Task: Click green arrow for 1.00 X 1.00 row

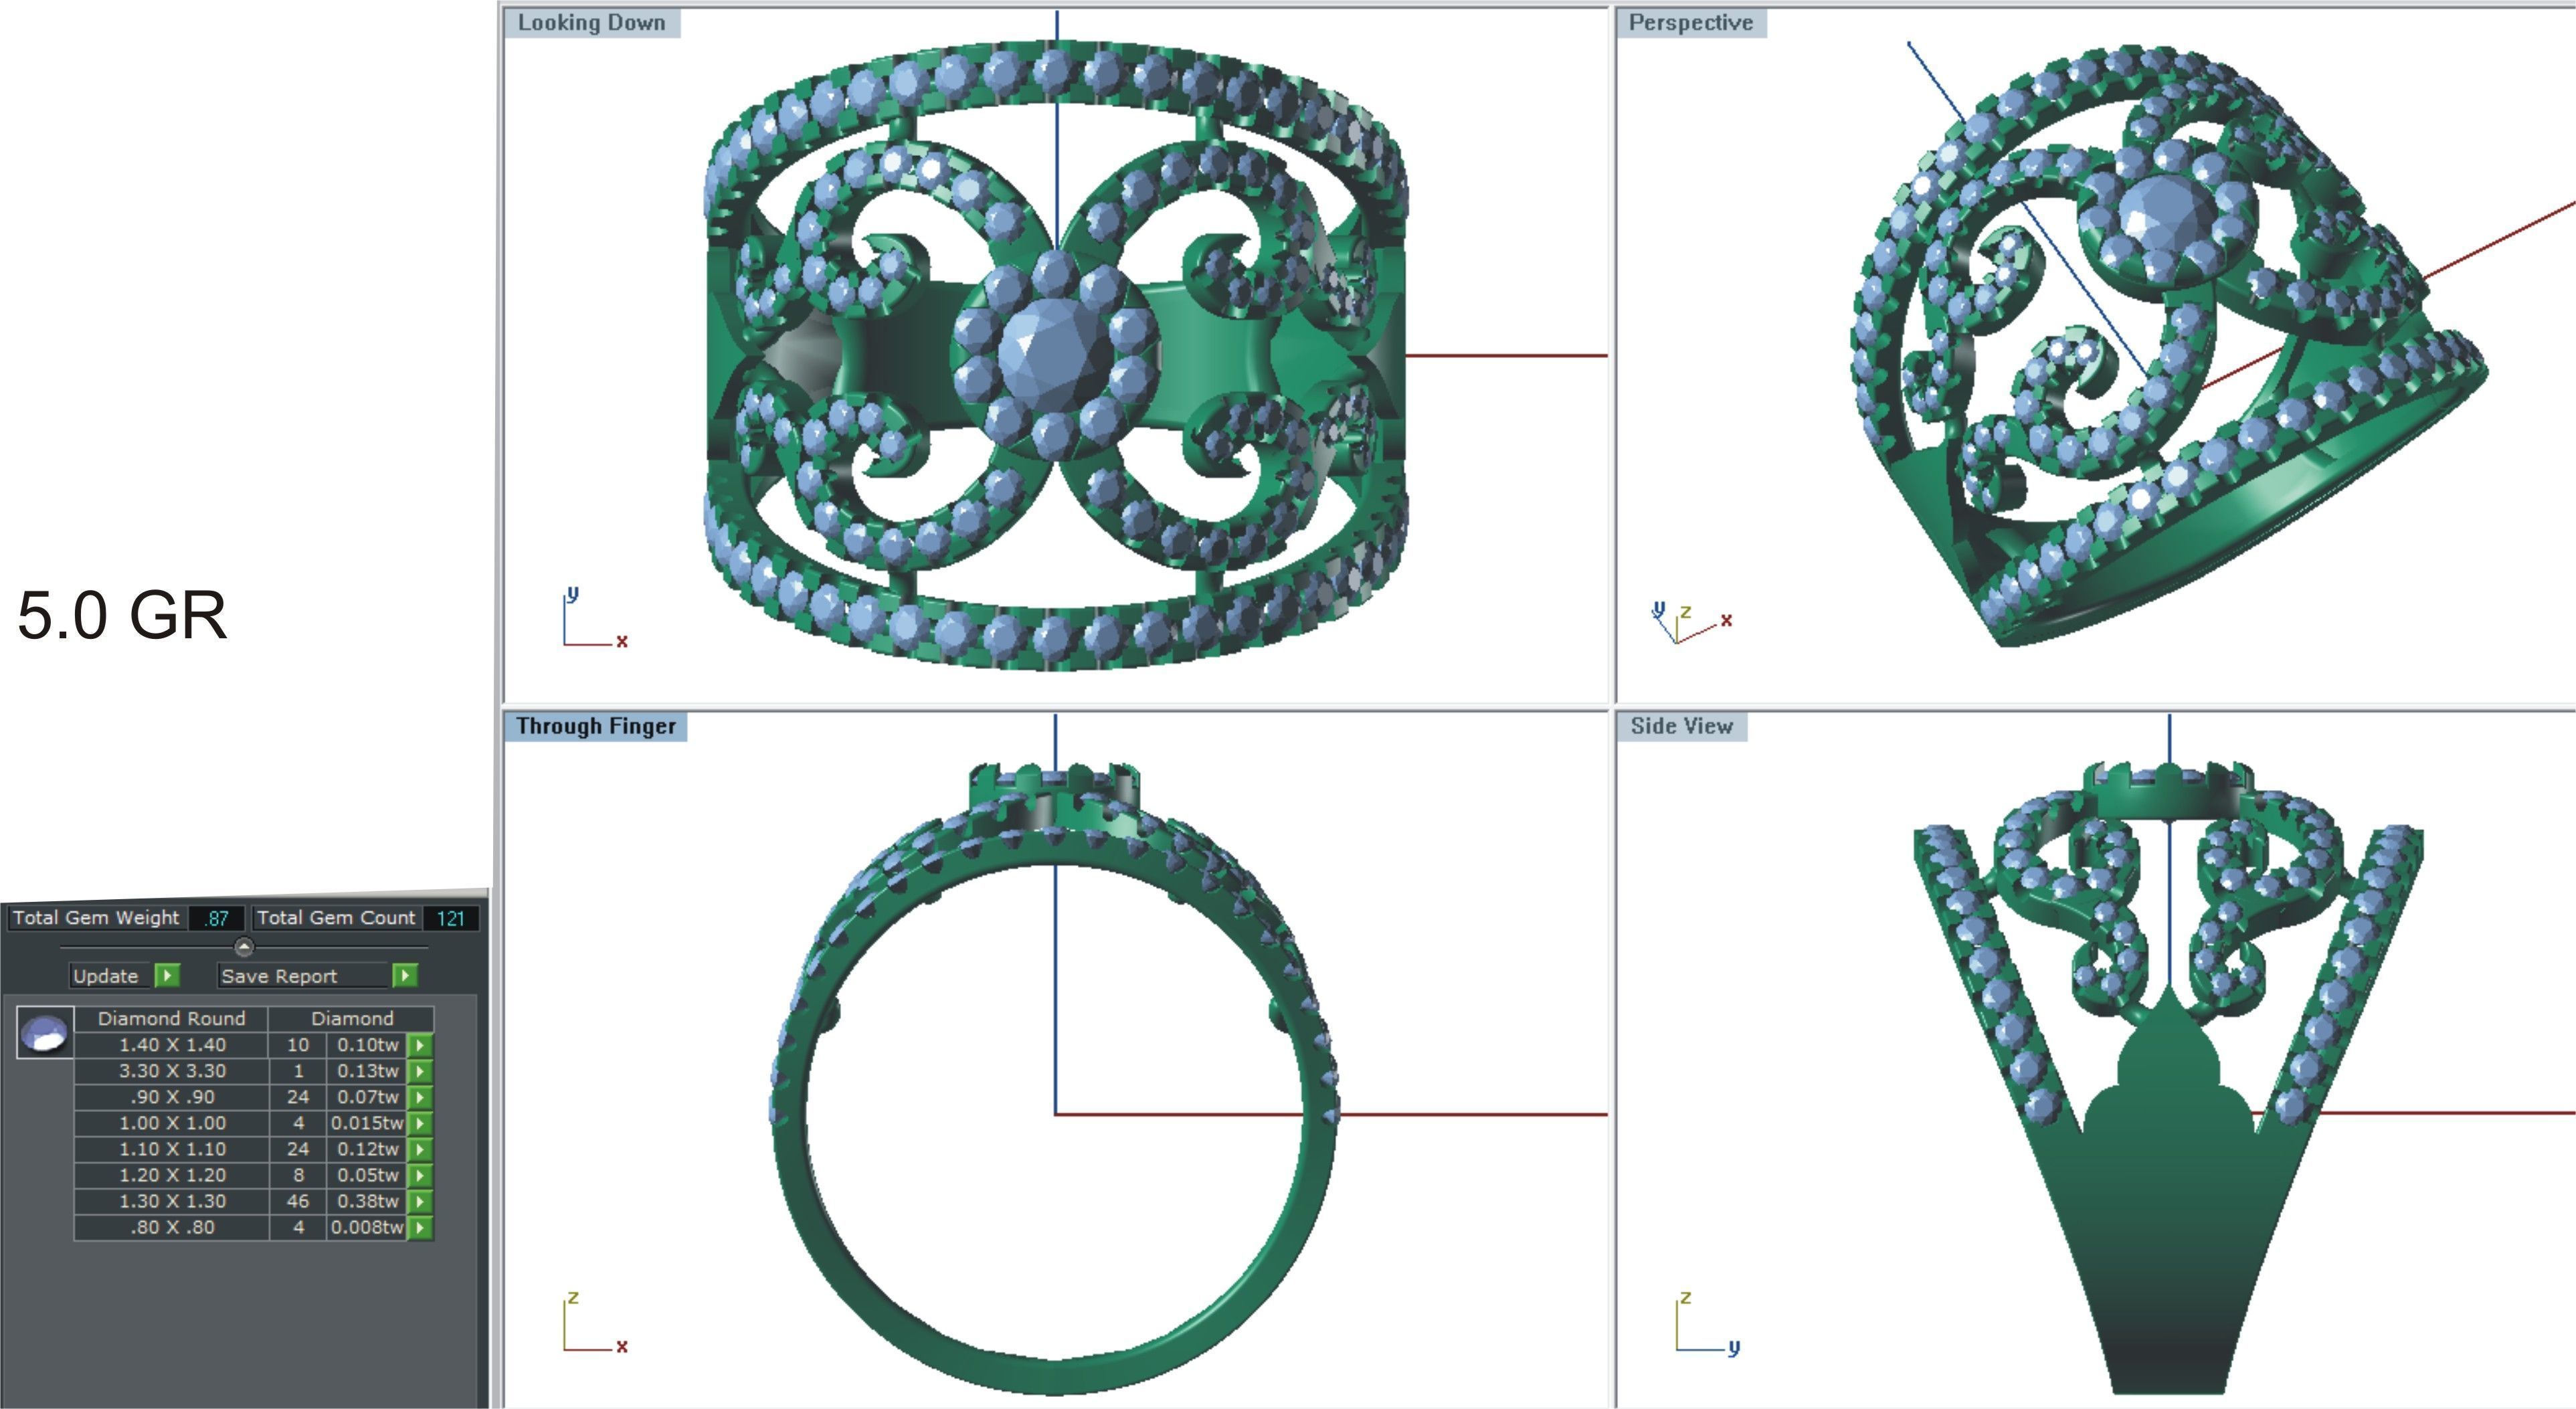Action: click(x=420, y=1123)
